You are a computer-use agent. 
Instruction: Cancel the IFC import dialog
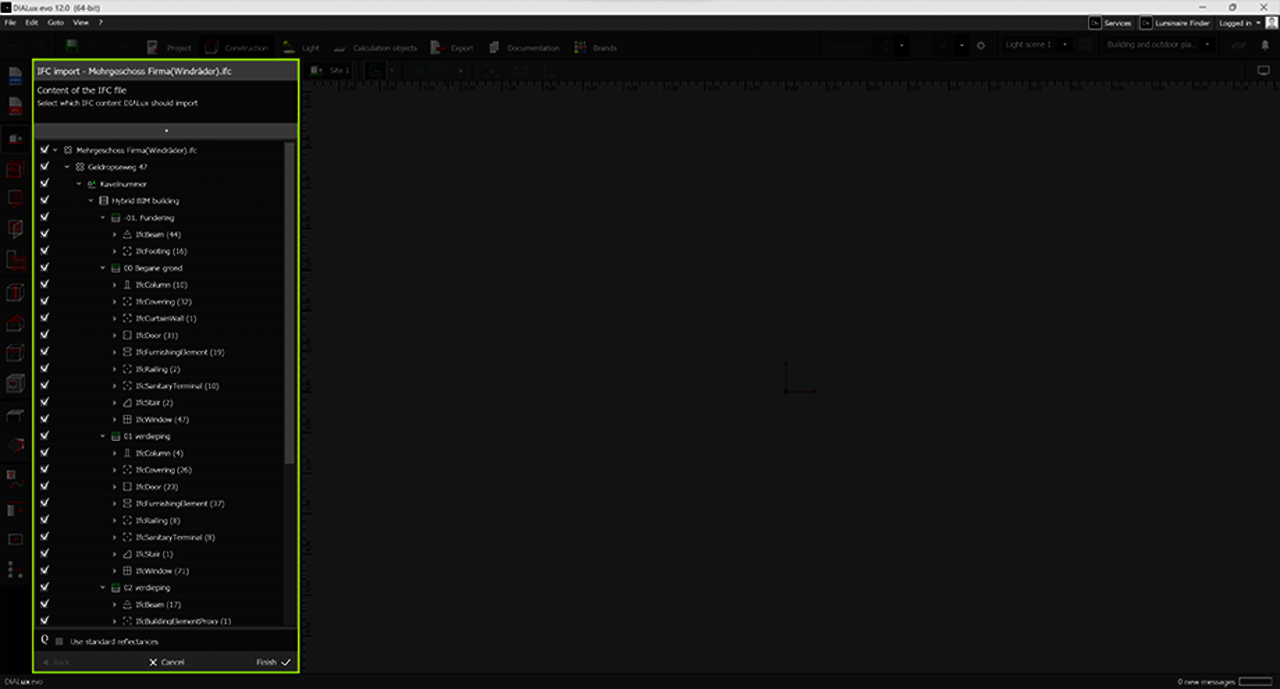coord(166,662)
